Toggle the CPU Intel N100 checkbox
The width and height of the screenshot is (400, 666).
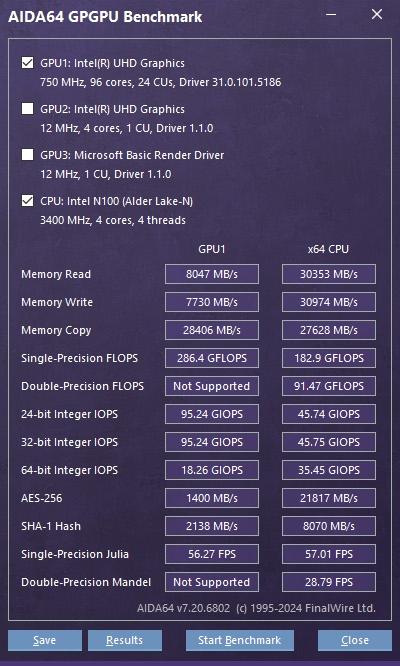coord(28,200)
